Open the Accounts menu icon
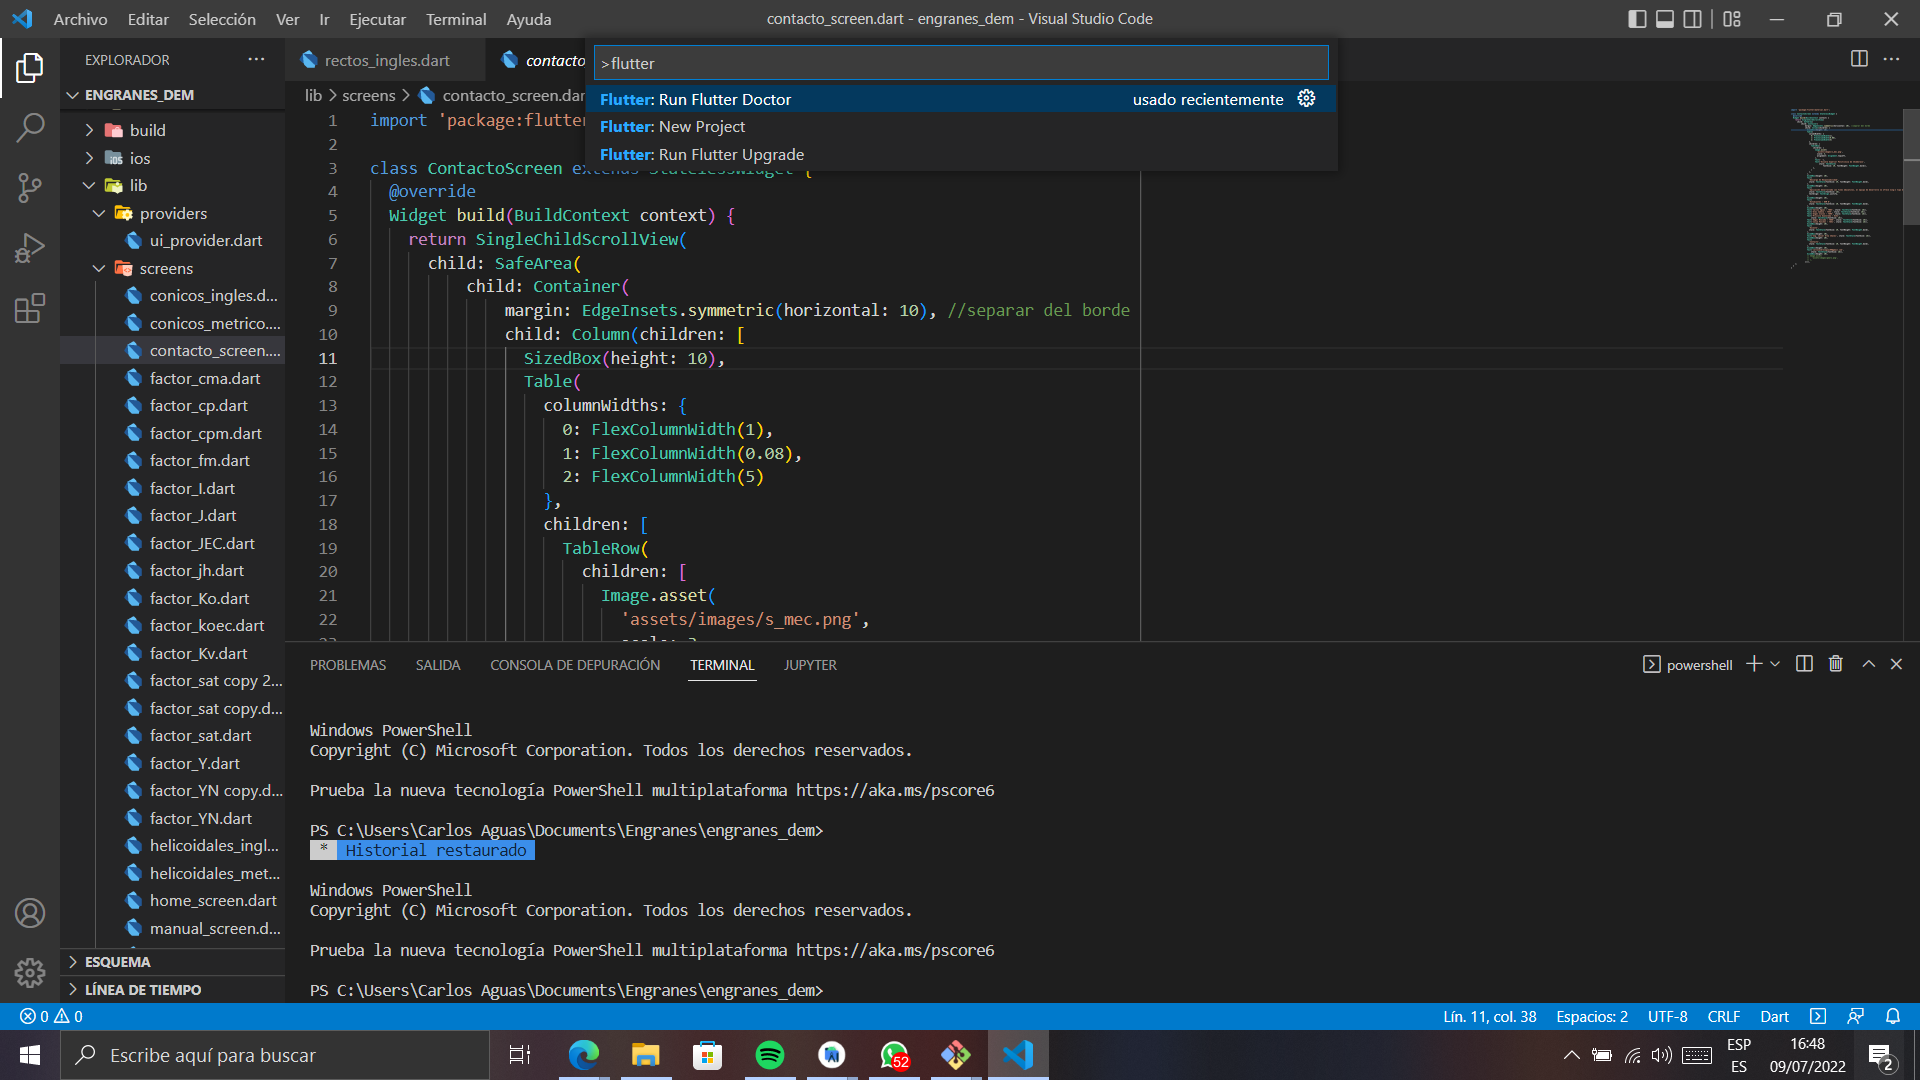Viewport: 1920px width, 1080px height. pyautogui.click(x=30, y=913)
